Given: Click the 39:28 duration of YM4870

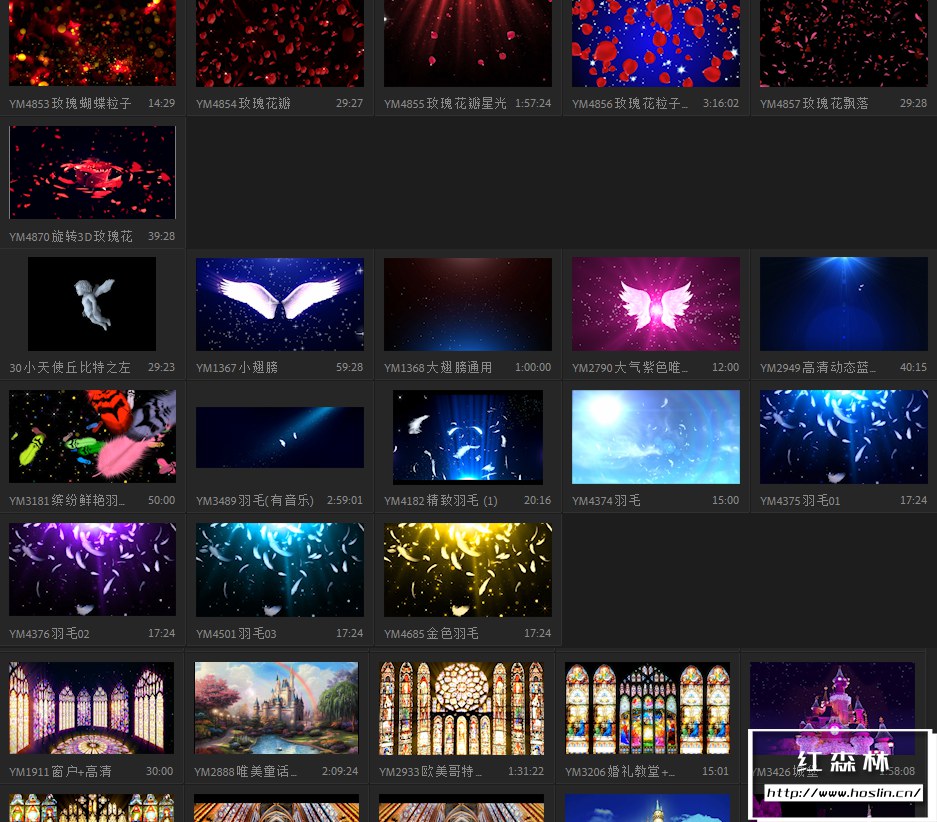Looking at the screenshot, I should 161,236.
